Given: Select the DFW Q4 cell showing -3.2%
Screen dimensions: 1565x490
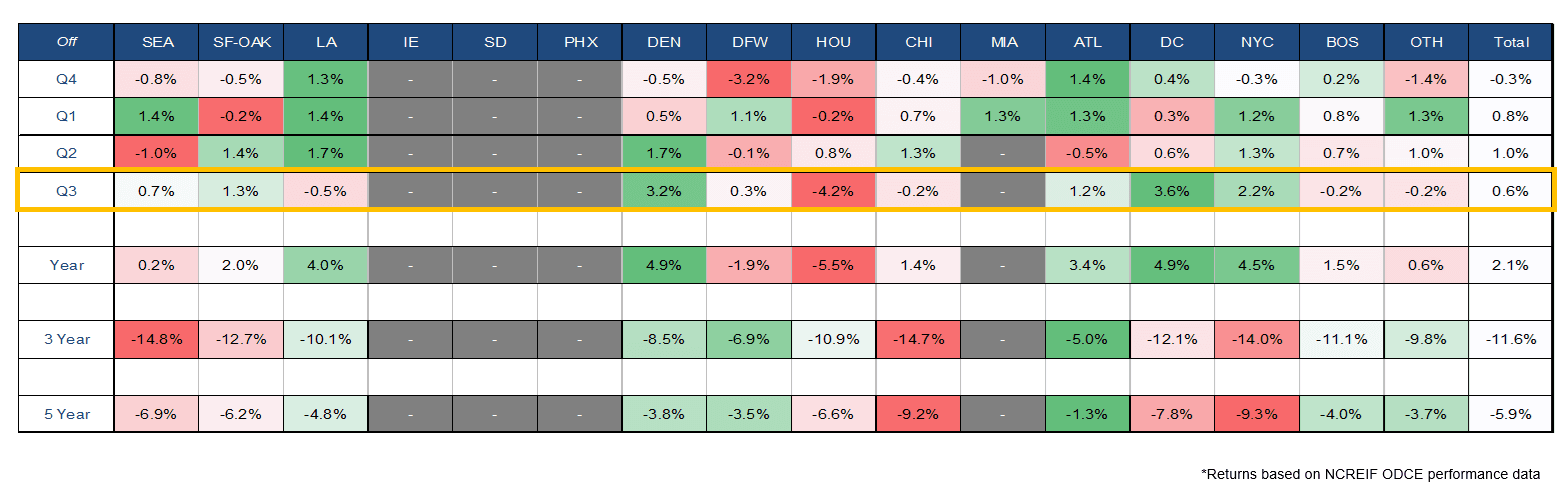Looking at the screenshot, I should point(748,79).
